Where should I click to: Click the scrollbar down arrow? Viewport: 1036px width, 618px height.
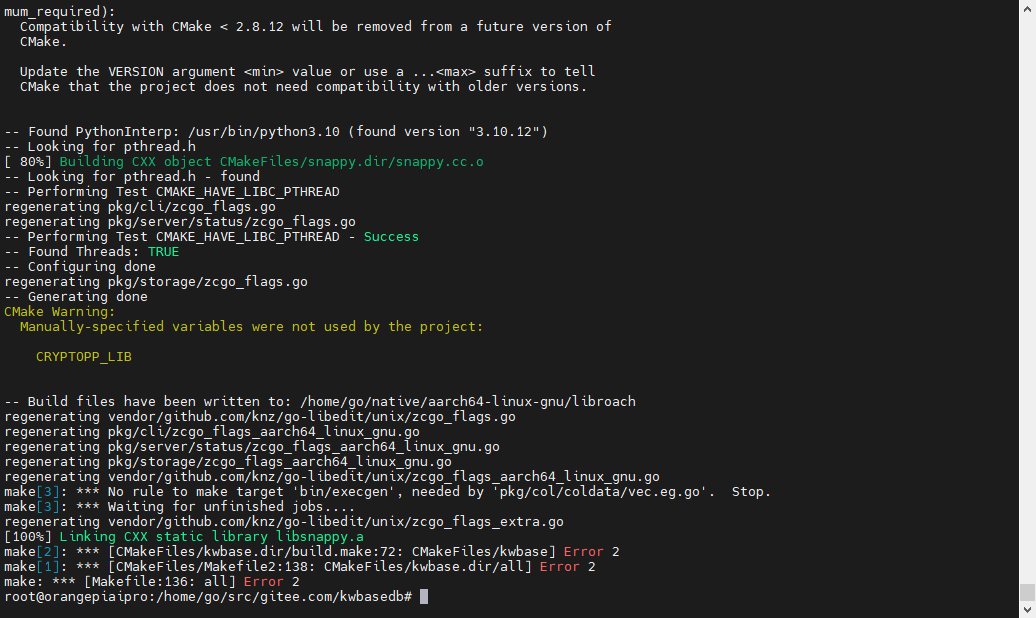point(1027,609)
